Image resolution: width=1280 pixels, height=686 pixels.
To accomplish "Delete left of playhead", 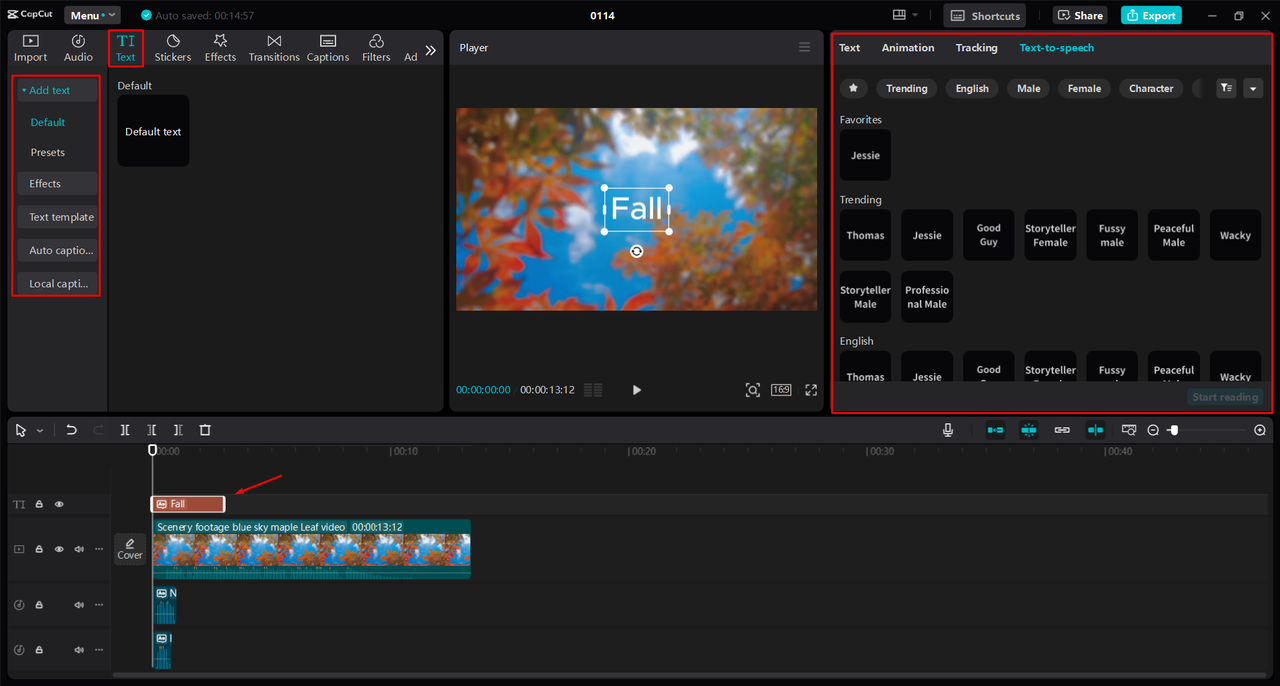I will tap(151, 430).
